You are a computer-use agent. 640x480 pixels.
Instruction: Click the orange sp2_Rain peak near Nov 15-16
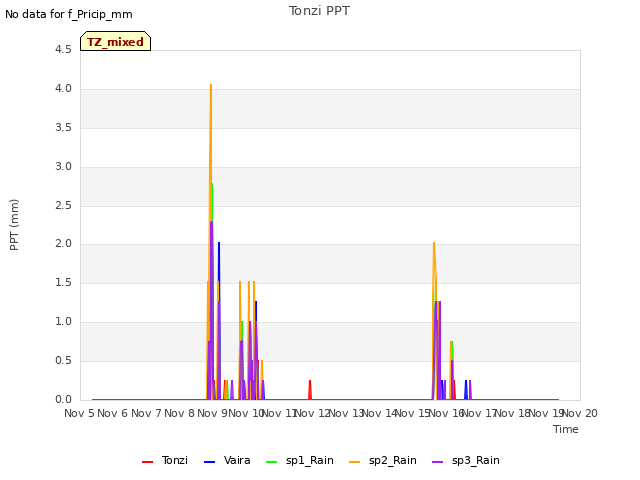pyautogui.click(x=434, y=244)
